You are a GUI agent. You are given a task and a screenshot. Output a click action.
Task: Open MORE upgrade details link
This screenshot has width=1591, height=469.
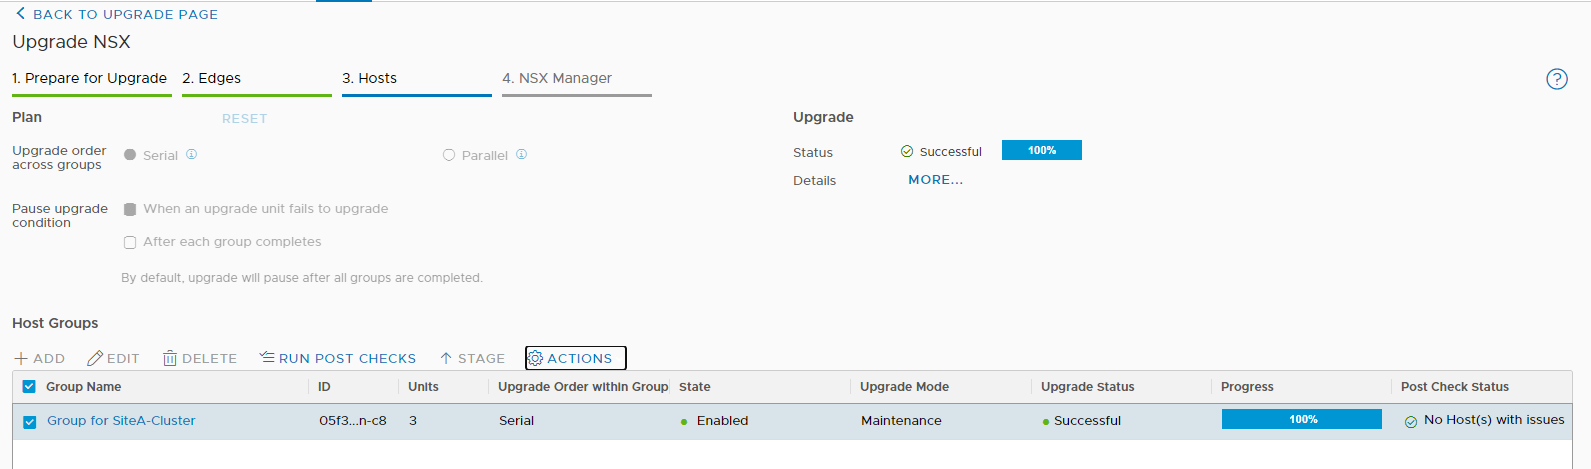pos(935,180)
